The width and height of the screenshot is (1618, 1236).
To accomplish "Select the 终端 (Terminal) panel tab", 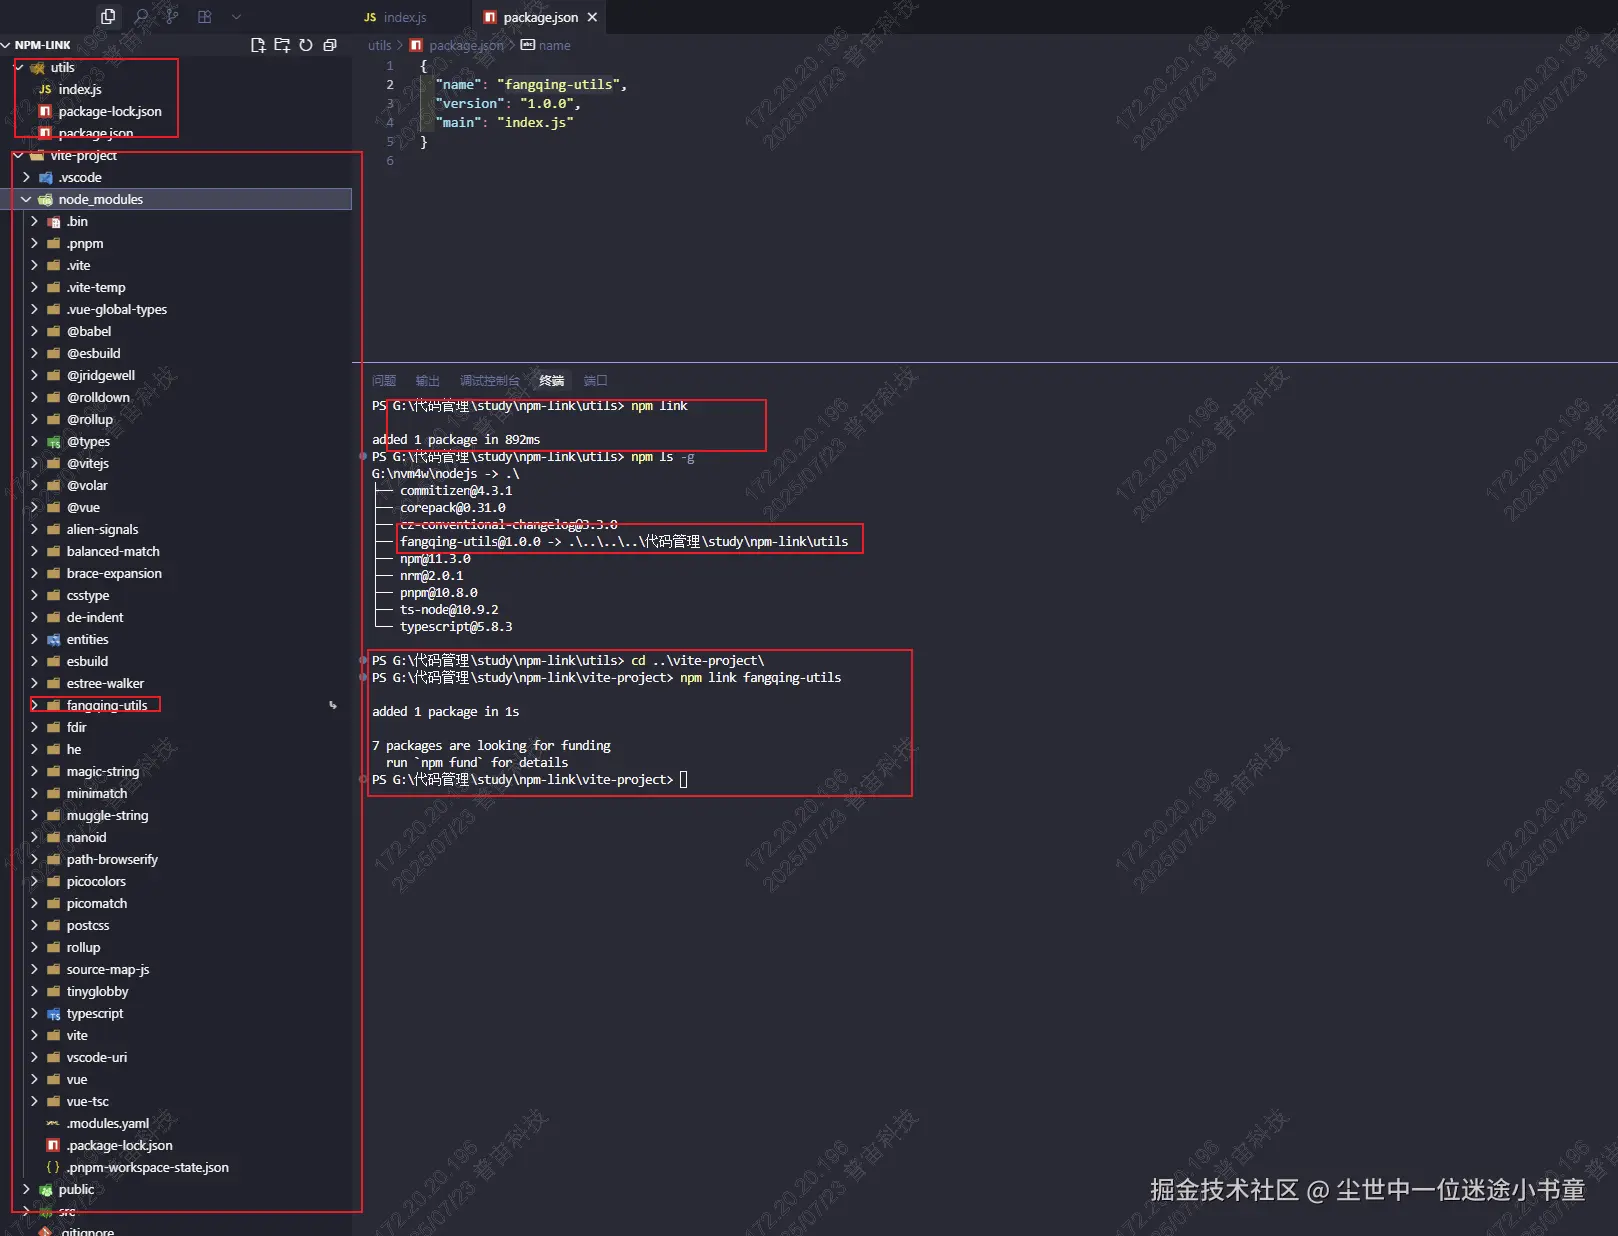I will point(552,381).
